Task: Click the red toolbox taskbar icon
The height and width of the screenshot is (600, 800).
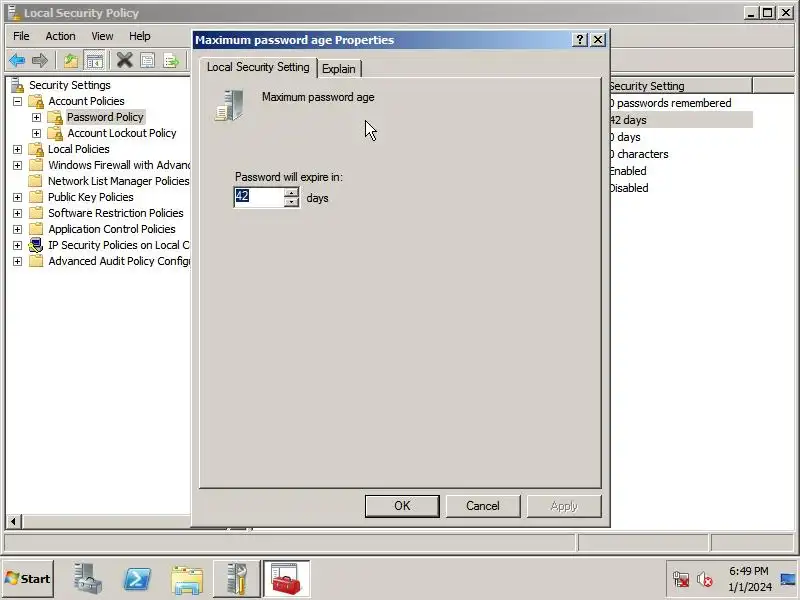Action: tap(286, 579)
